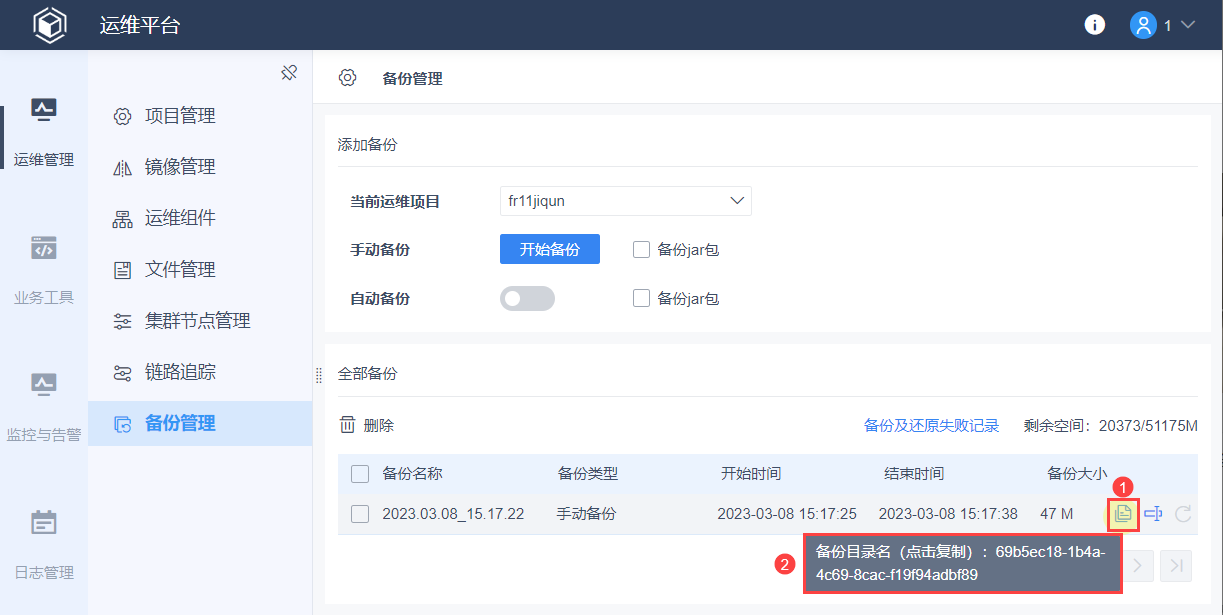1223x615 pixels.
Task: Click the 备份名称 column header
Action: (x=412, y=473)
